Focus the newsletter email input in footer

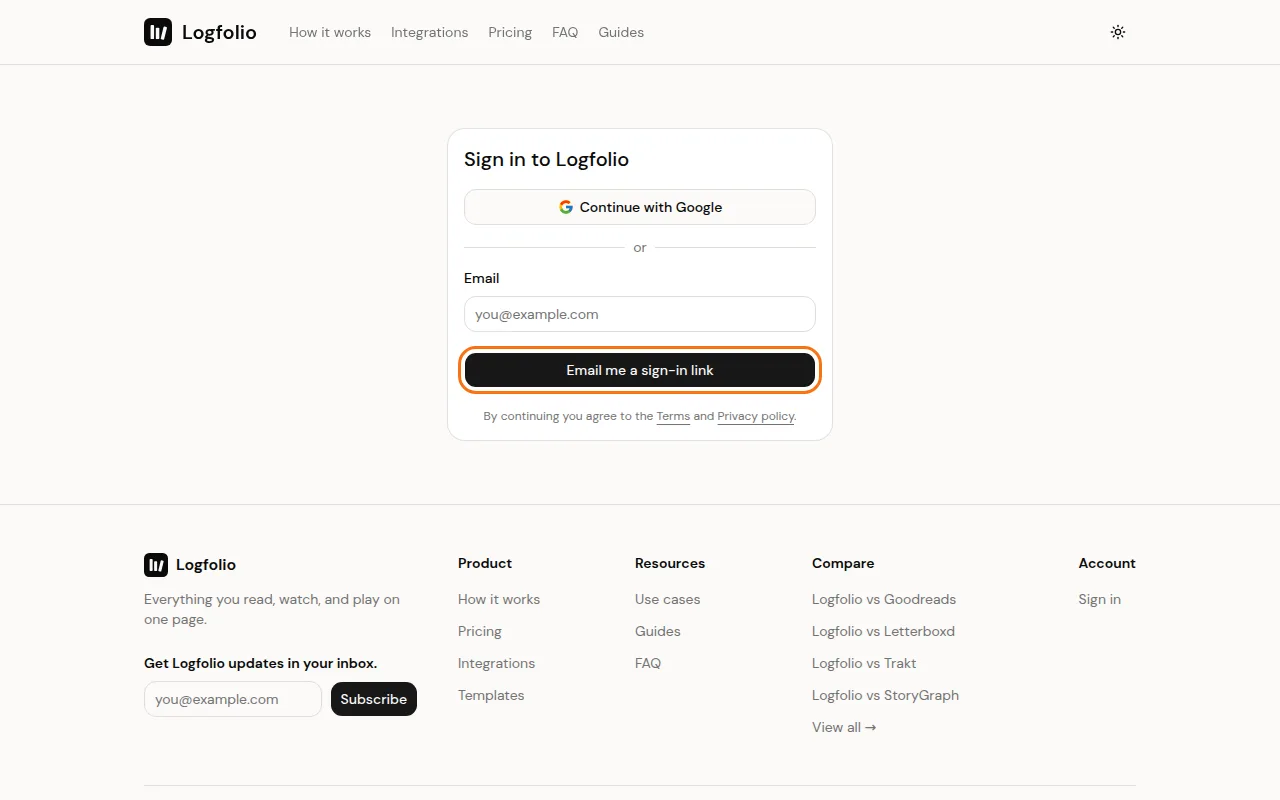pyautogui.click(x=233, y=699)
